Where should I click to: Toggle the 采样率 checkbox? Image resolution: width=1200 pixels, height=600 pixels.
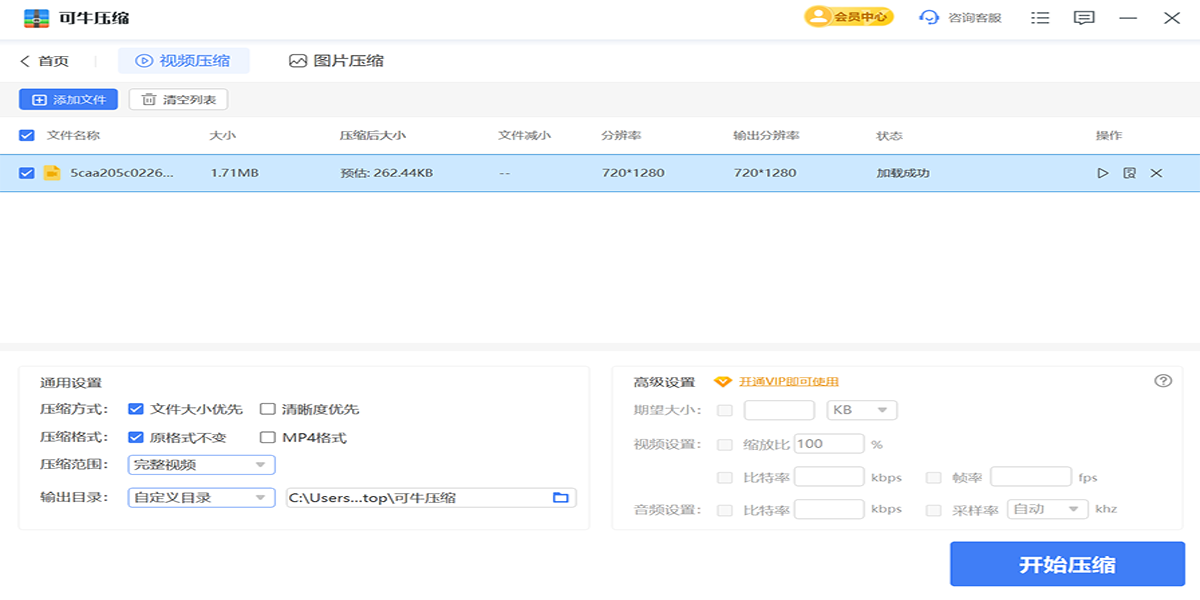pyautogui.click(x=933, y=510)
